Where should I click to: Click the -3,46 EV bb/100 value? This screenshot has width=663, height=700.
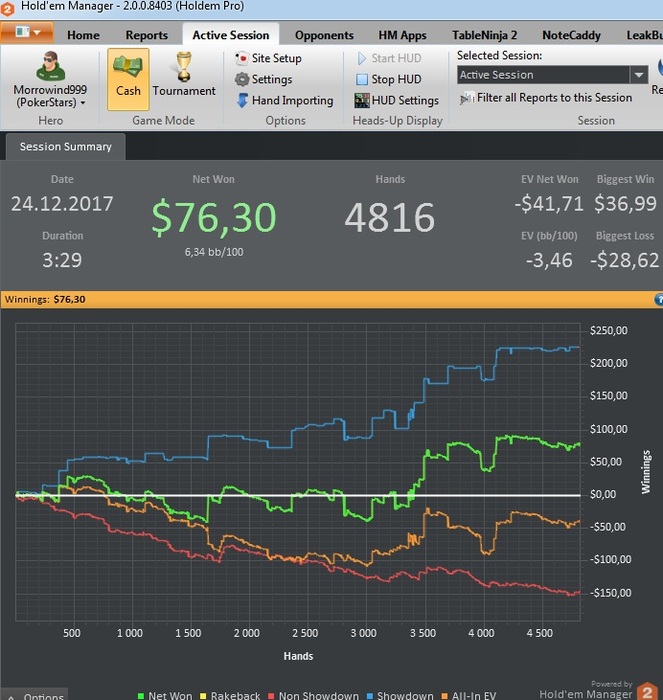point(549,260)
